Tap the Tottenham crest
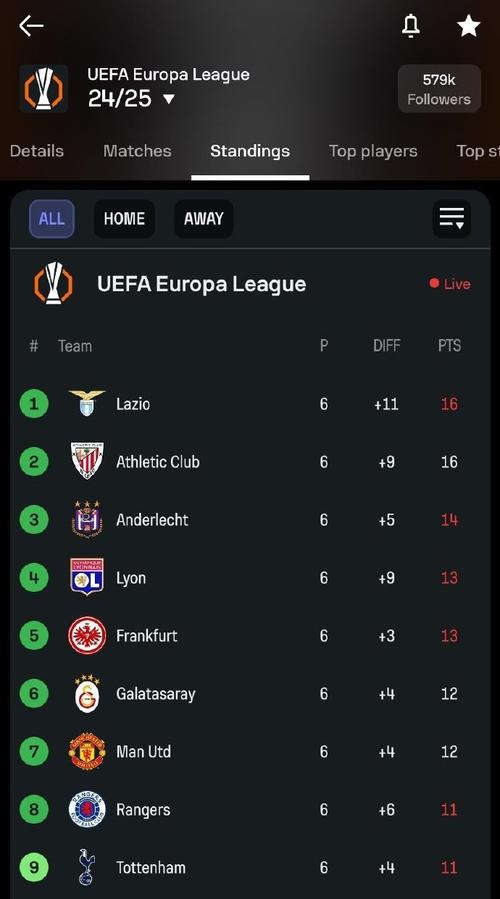 (87, 867)
